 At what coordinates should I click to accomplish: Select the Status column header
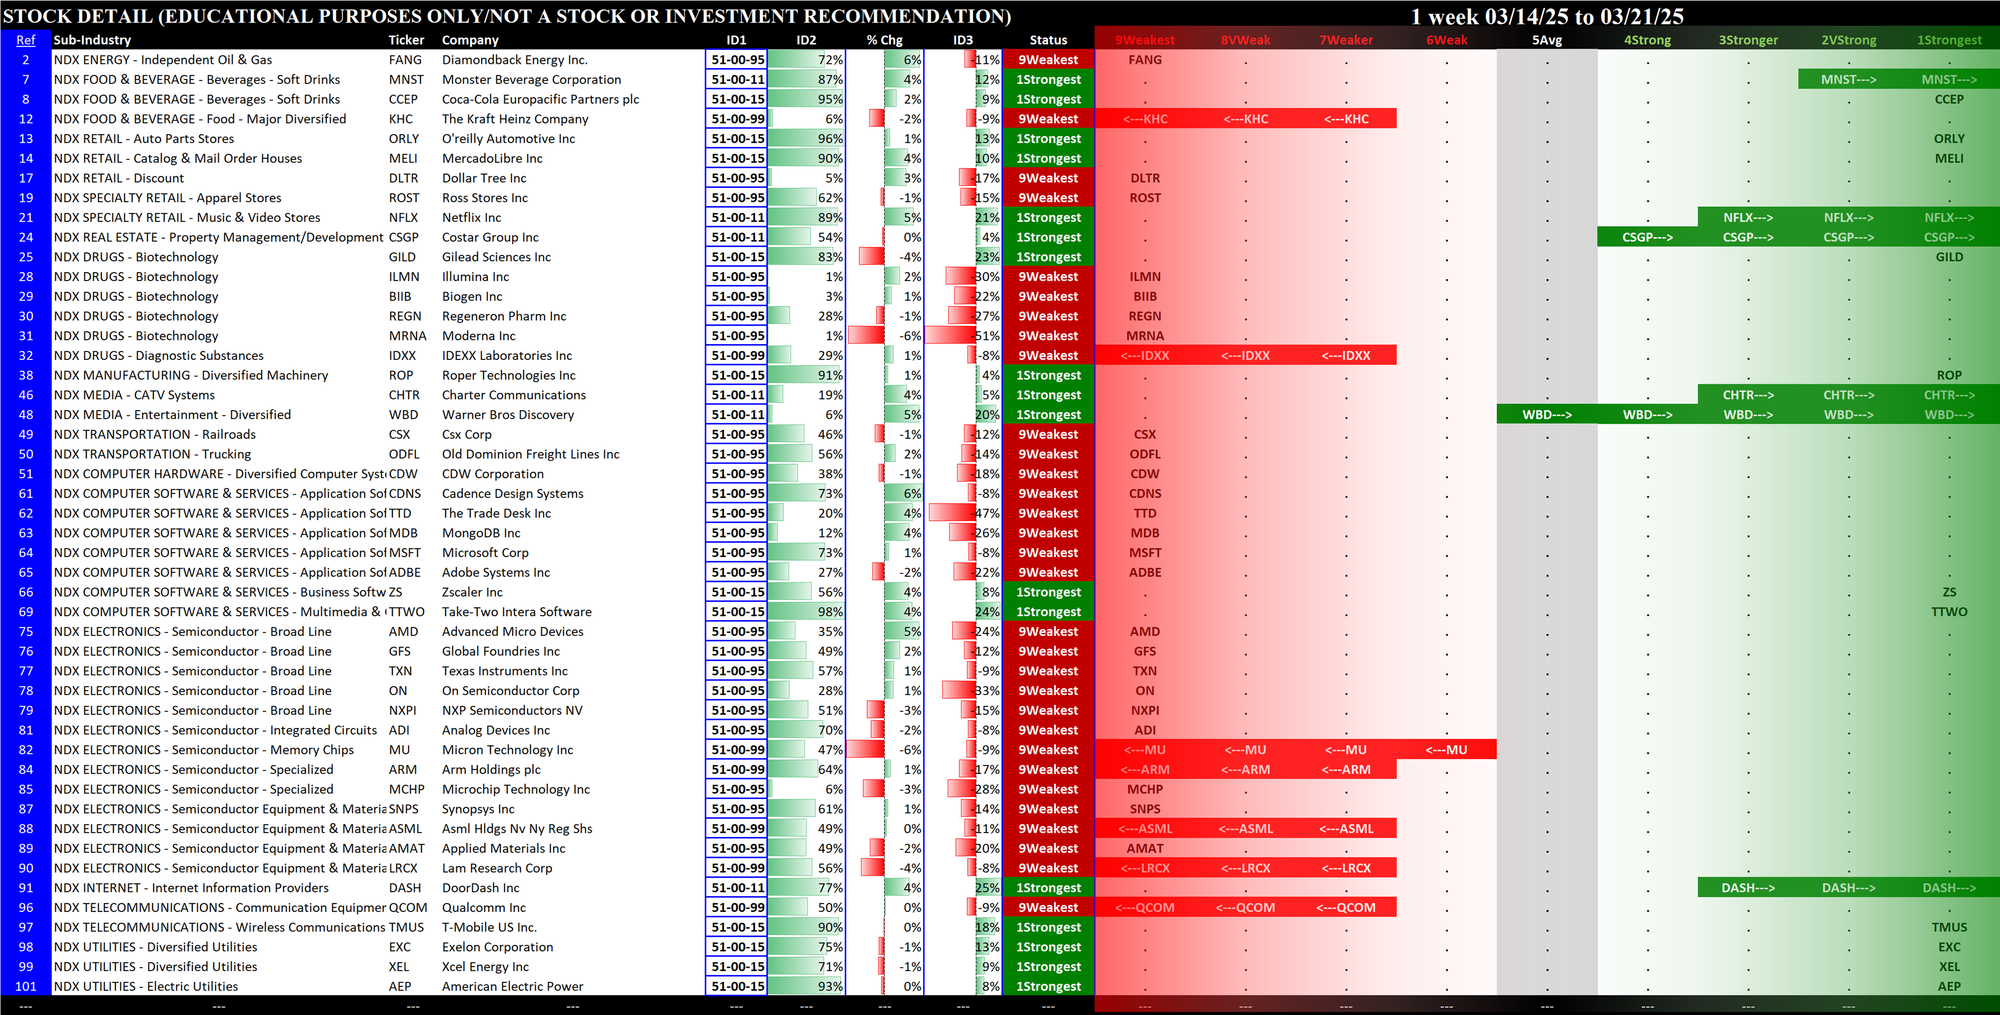[1048, 40]
